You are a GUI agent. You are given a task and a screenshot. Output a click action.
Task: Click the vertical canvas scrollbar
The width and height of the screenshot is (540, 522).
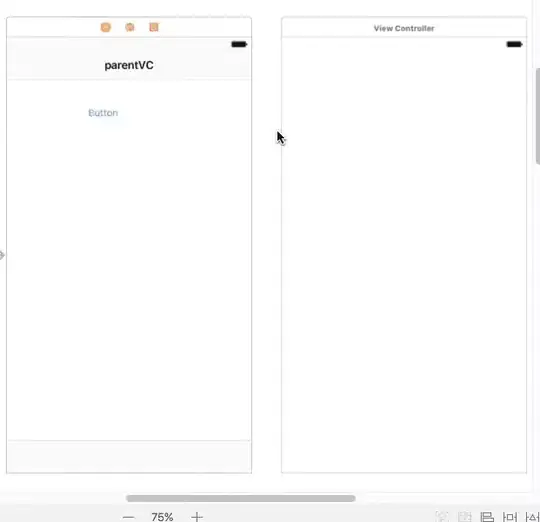point(538,116)
